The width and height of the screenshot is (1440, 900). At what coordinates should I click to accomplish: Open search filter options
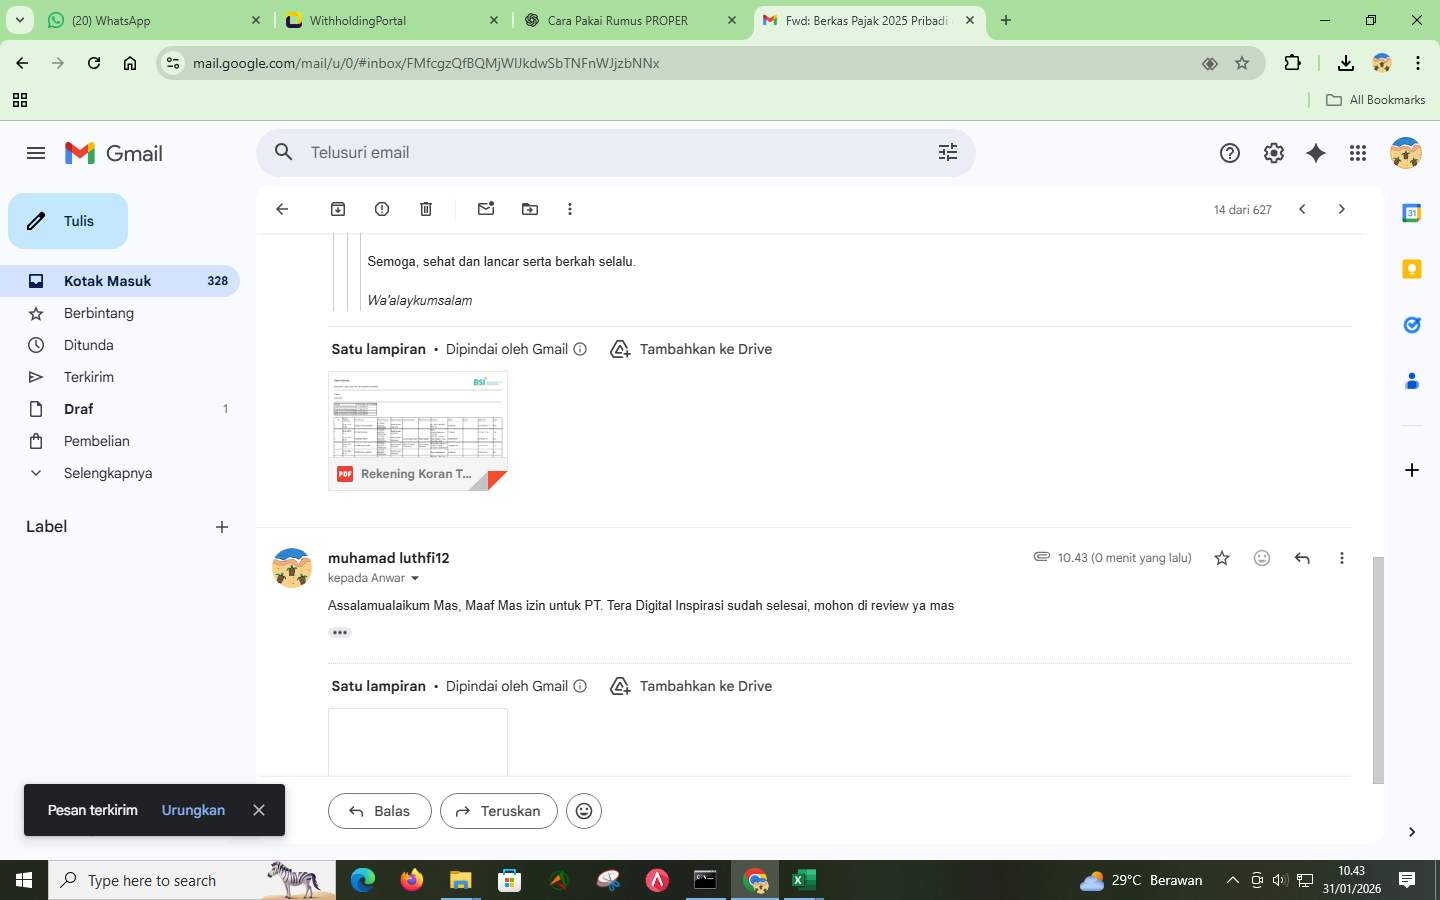coord(947,152)
